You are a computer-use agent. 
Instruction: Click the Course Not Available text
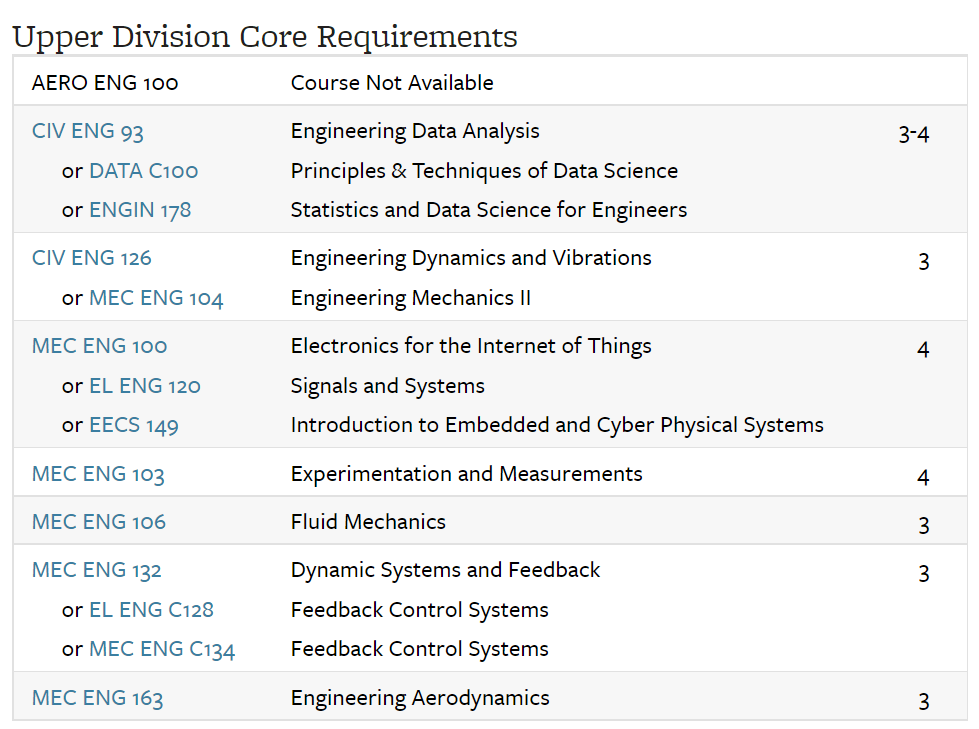(392, 82)
